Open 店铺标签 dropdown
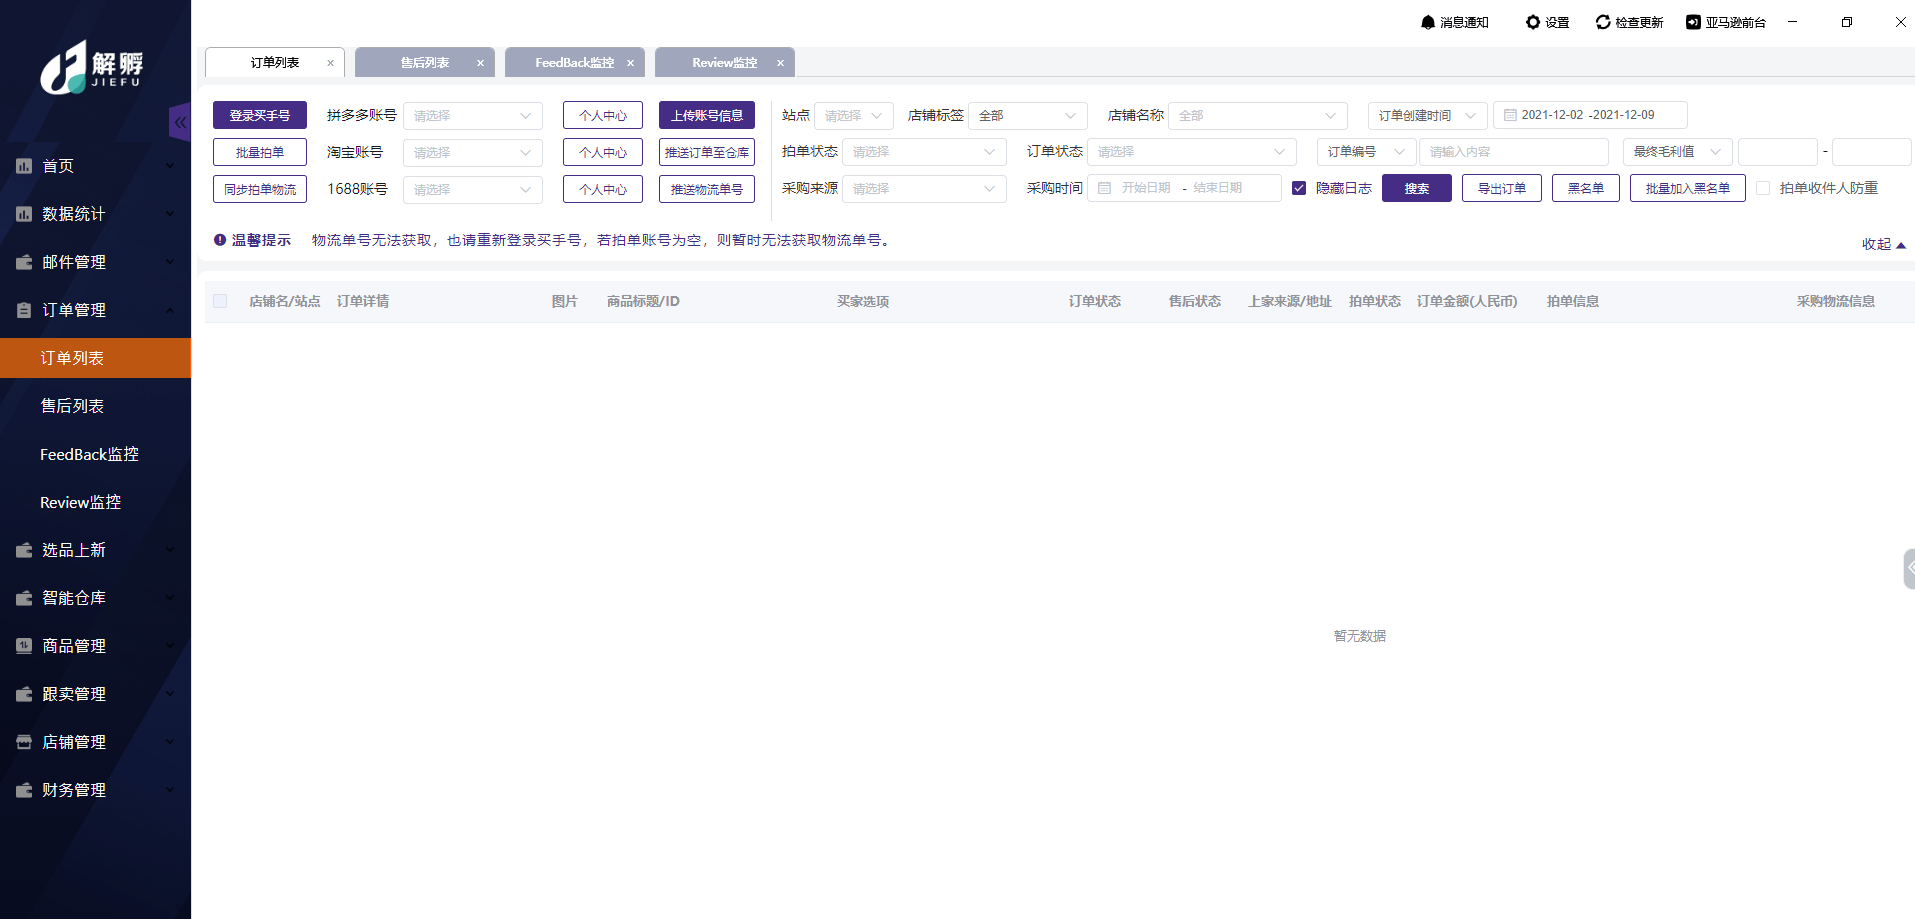The image size is (1915, 919). tap(1028, 116)
